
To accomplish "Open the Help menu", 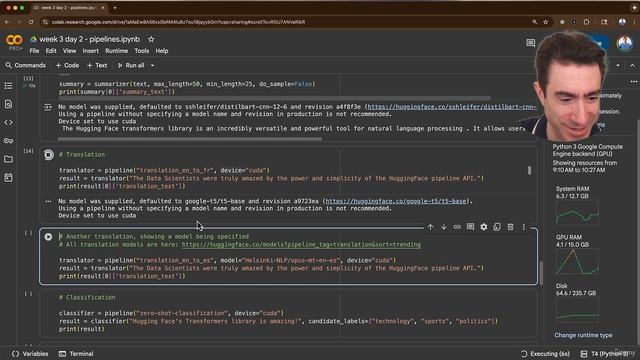I will pyautogui.click(x=162, y=51).
